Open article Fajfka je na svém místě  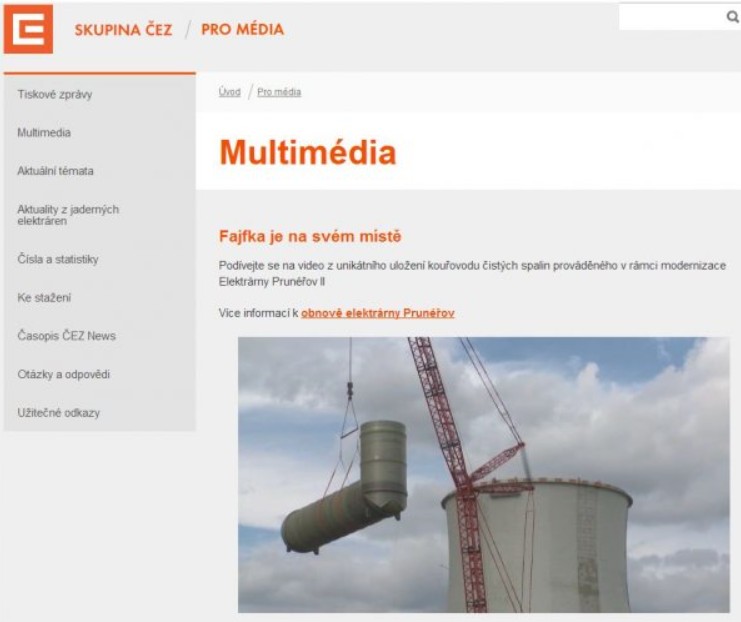click(x=310, y=237)
